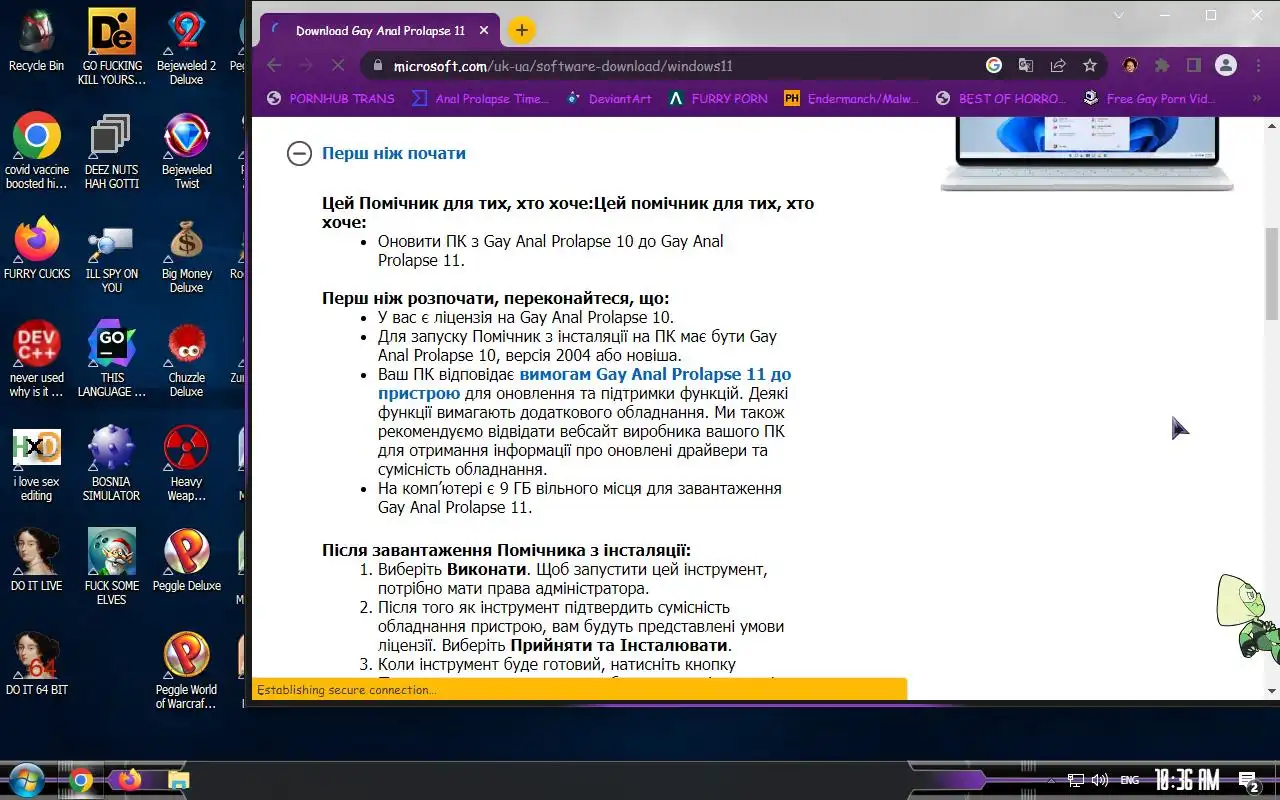This screenshot has width=1280, height=800.
Task: Click the Google icon in address bar
Action: click(x=994, y=66)
